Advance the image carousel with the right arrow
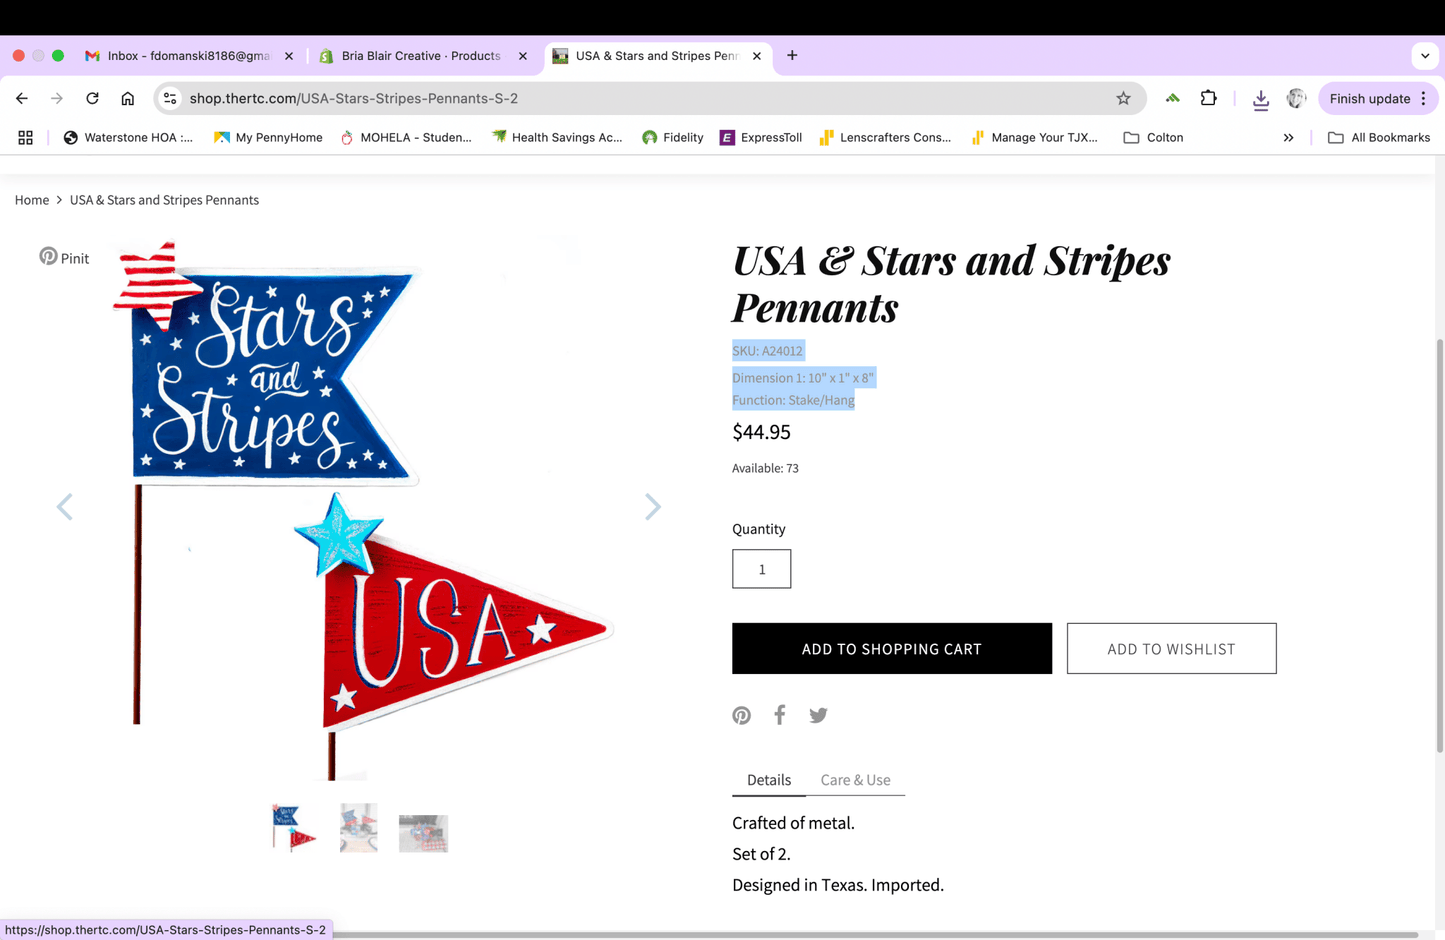1445x940 pixels. pos(652,507)
